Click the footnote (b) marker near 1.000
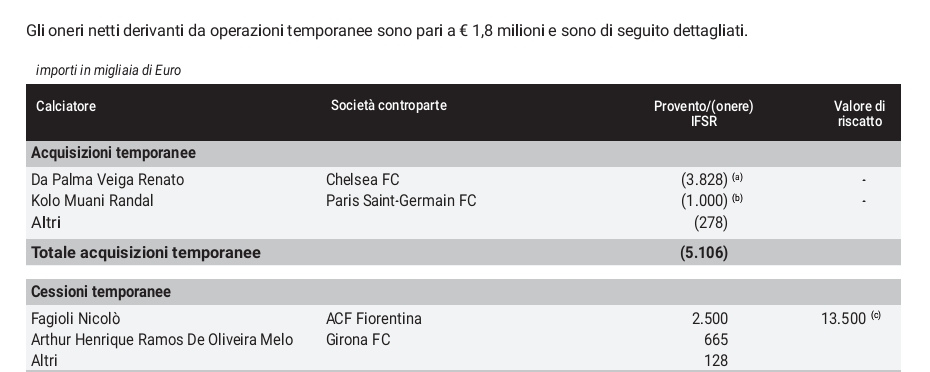 [x=737, y=198]
